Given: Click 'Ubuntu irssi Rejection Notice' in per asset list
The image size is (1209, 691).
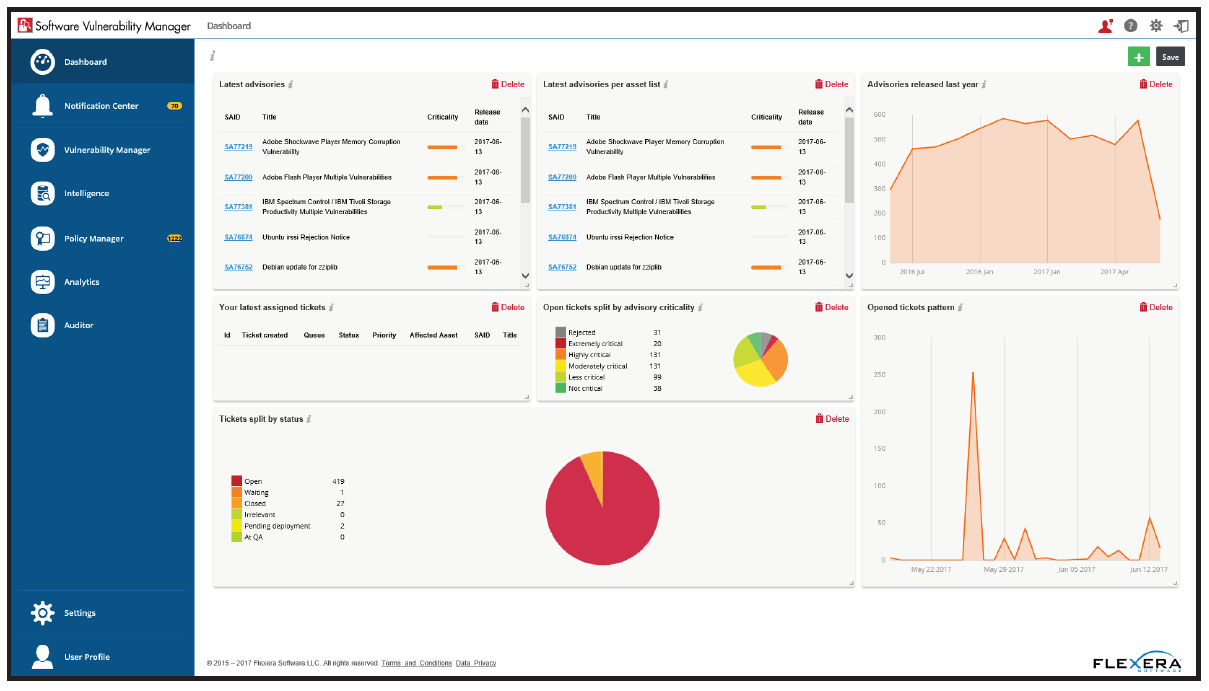Looking at the screenshot, I should click(630, 237).
